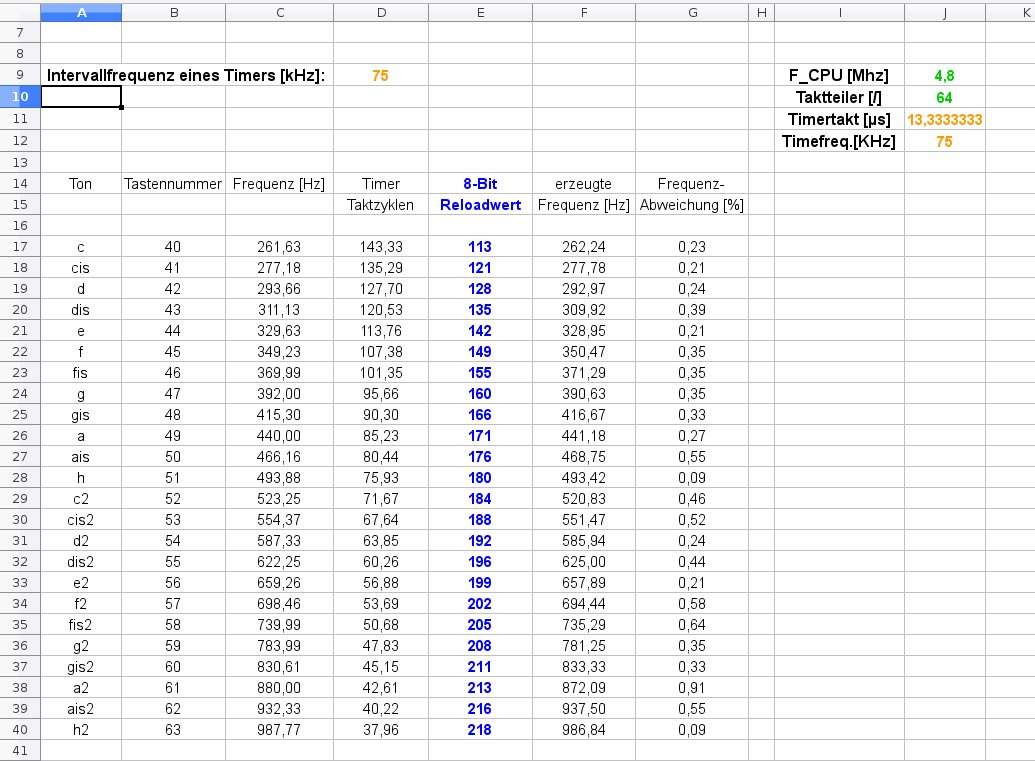Select the orange 75 value in column D

pos(380,76)
